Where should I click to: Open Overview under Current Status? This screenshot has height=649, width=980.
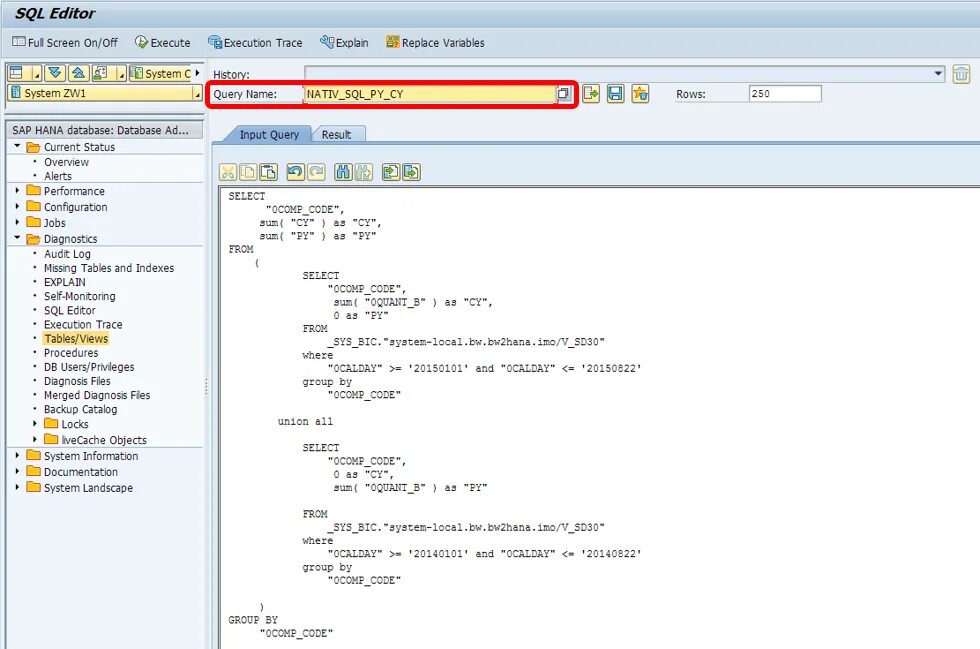pos(66,162)
